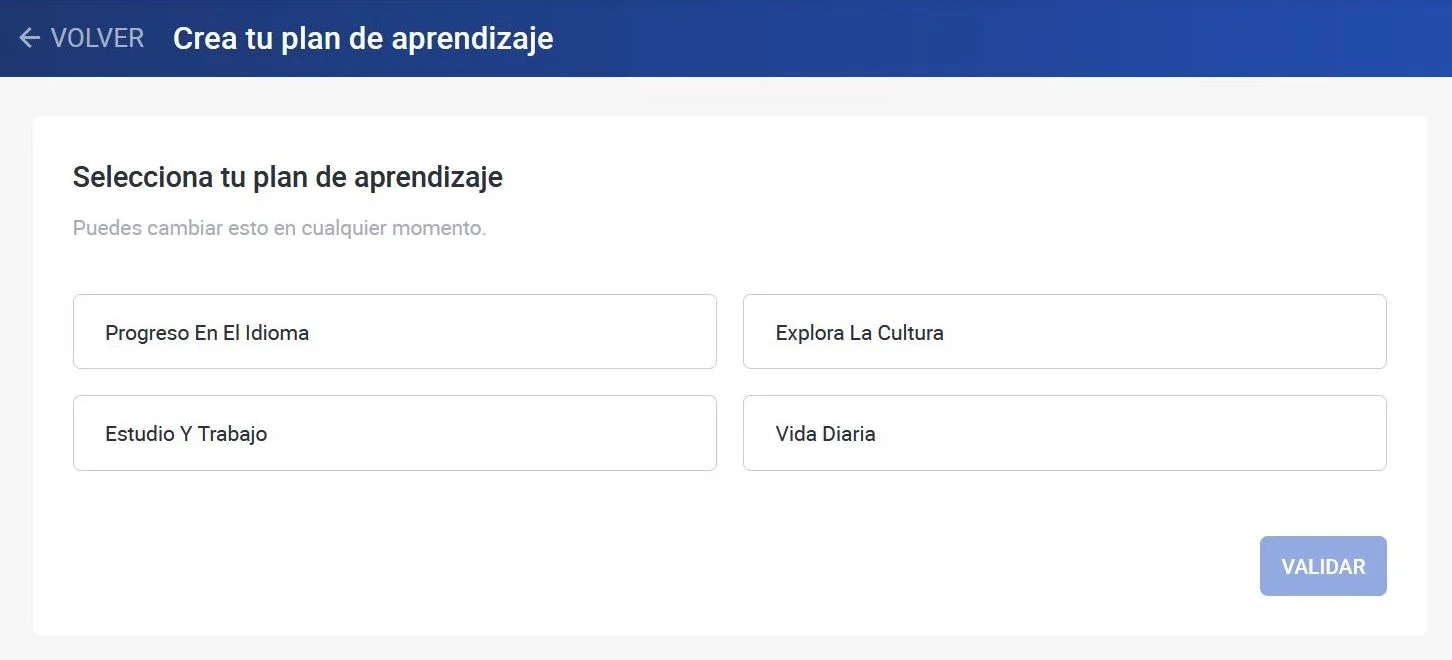Toggle the language progress plan card
The height and width of the screenshot is (660, 1452).
pos(394,332)
